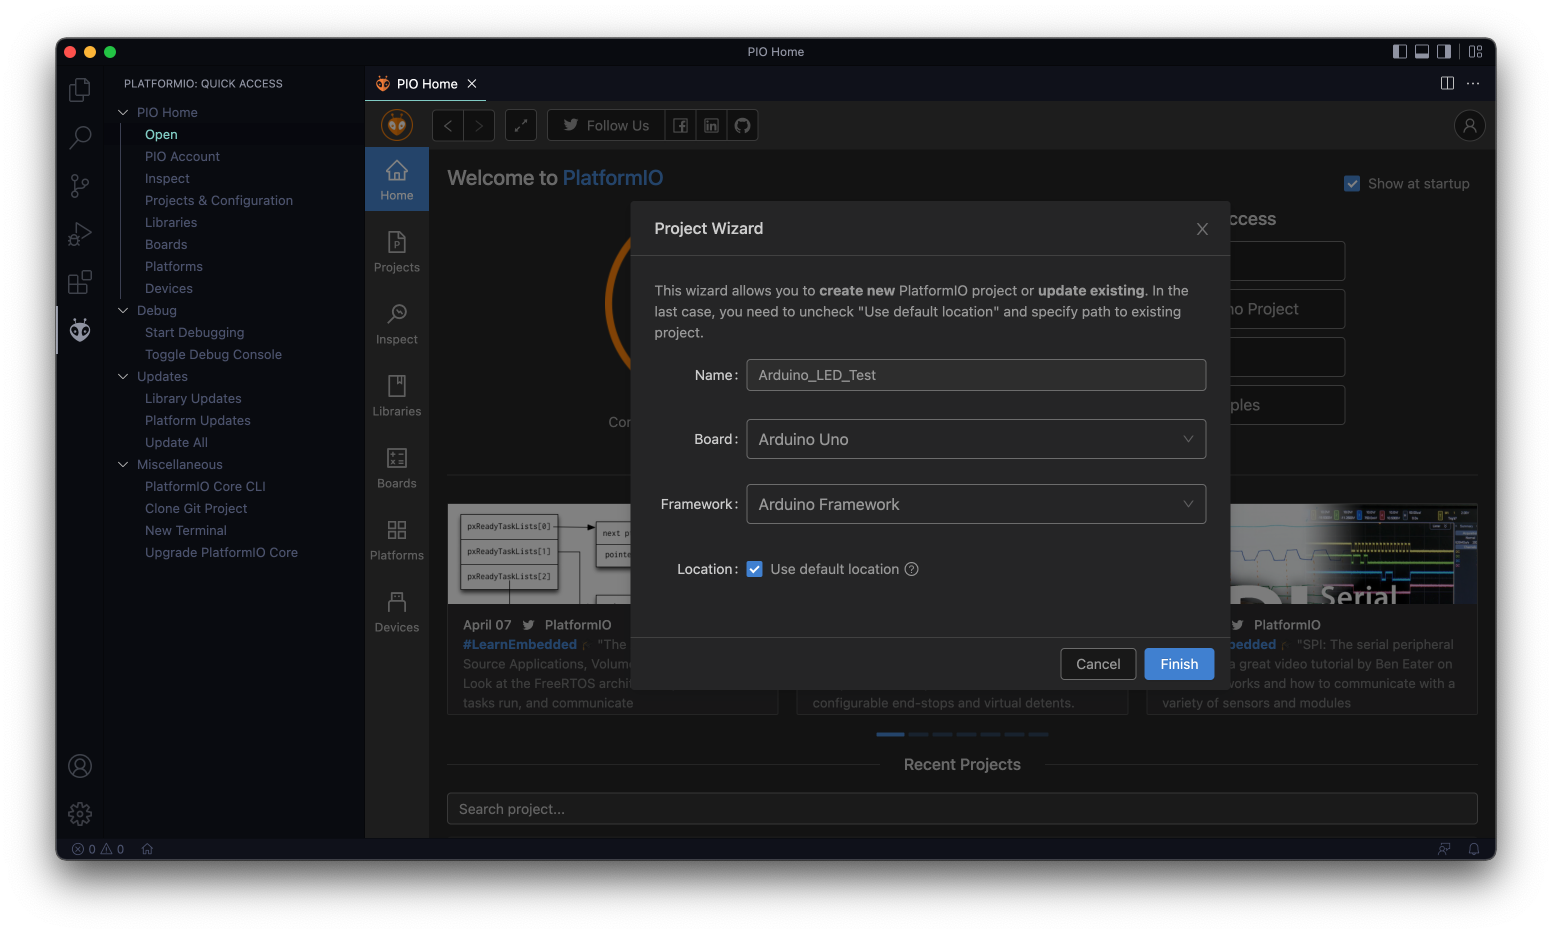
Task: Open the Libraries tab in PIO sidebar
Action: point(397,396)
